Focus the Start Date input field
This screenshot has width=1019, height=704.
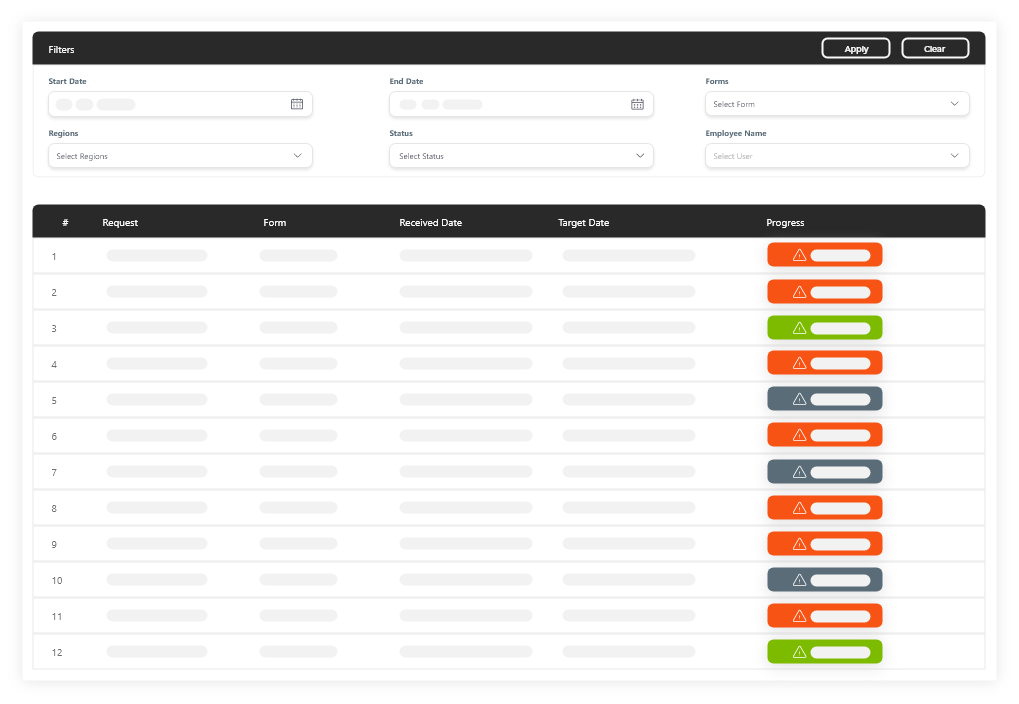[180, 104]
